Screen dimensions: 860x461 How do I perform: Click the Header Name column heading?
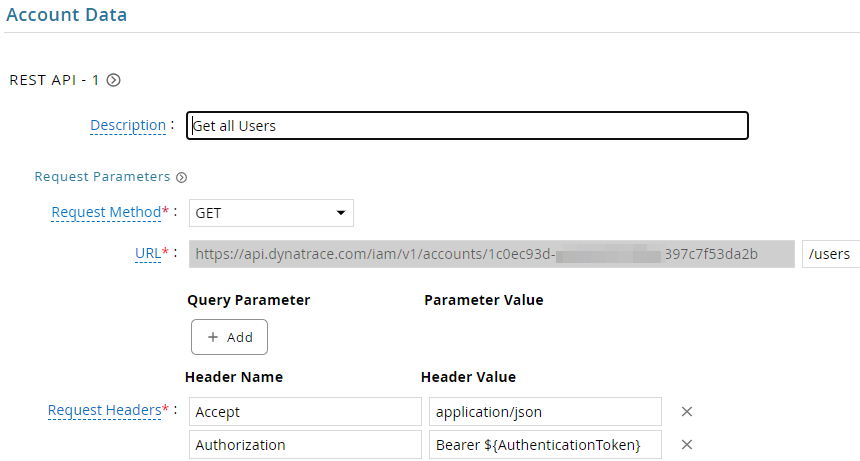pyautogui.click(x=234, y=377)
